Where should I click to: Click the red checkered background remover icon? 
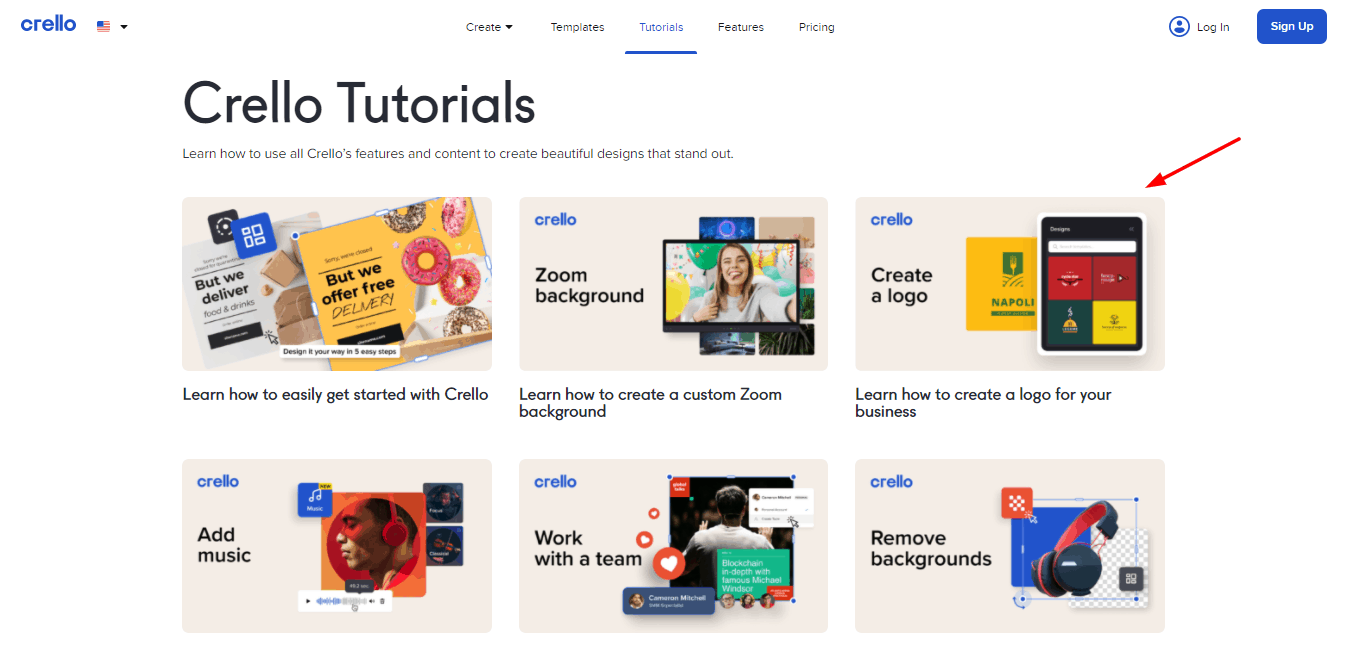(x=1017, y=503)
